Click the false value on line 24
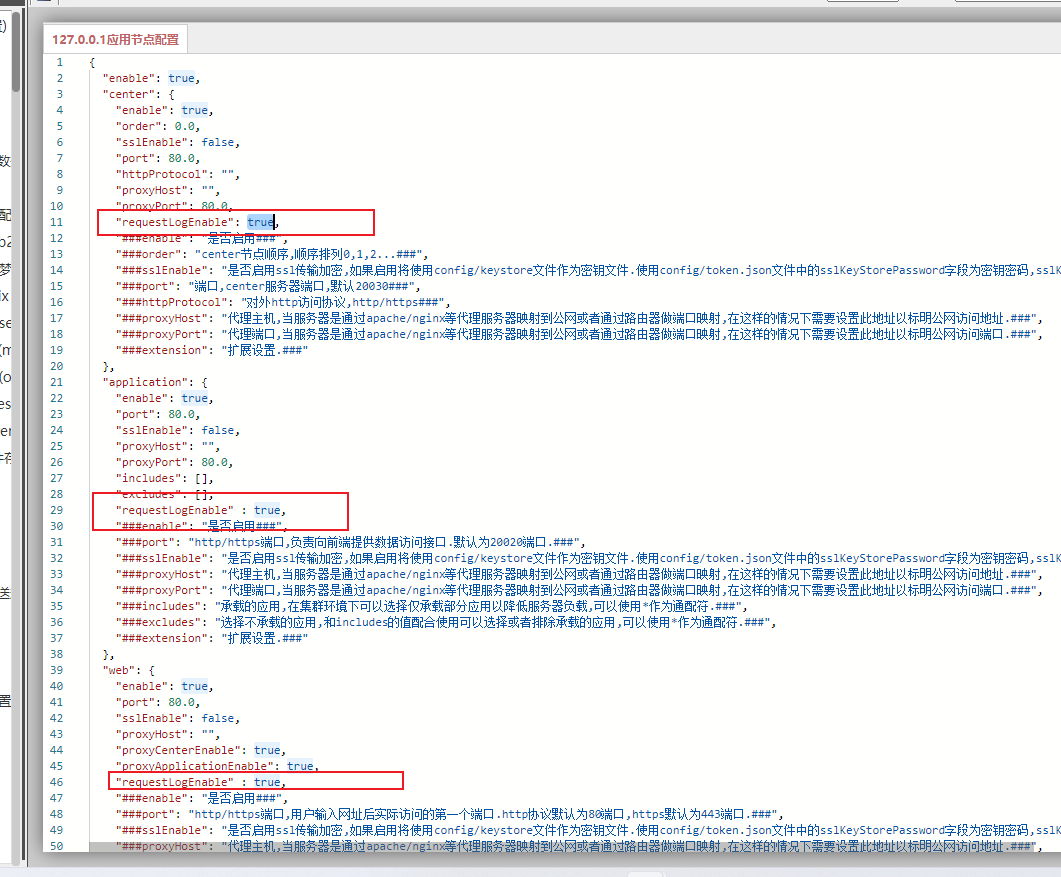Image resolution: width=1061 pixels, height=877 pixels. click(x=218, y=430)
